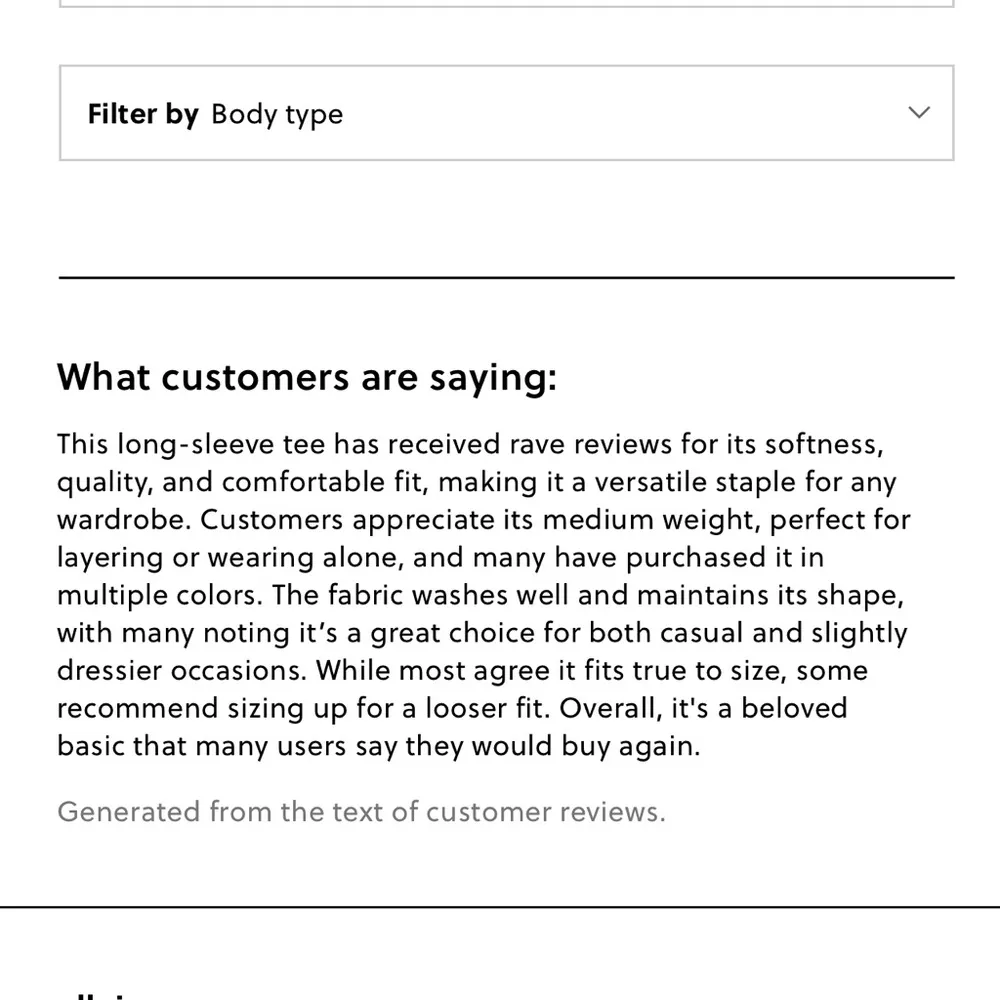Click the customer review summary paragraph
Image resolution: width=1000 pixels, height=1000 pixels.
point(480,595)
